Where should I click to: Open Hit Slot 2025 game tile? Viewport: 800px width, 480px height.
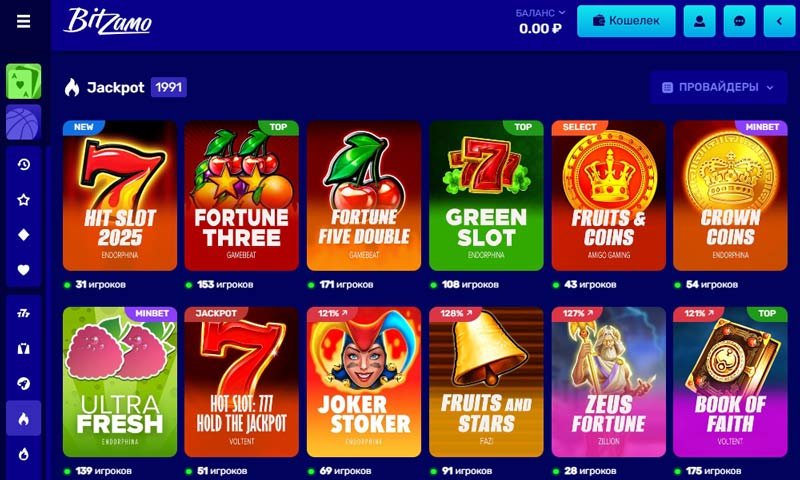click(120, 195)
